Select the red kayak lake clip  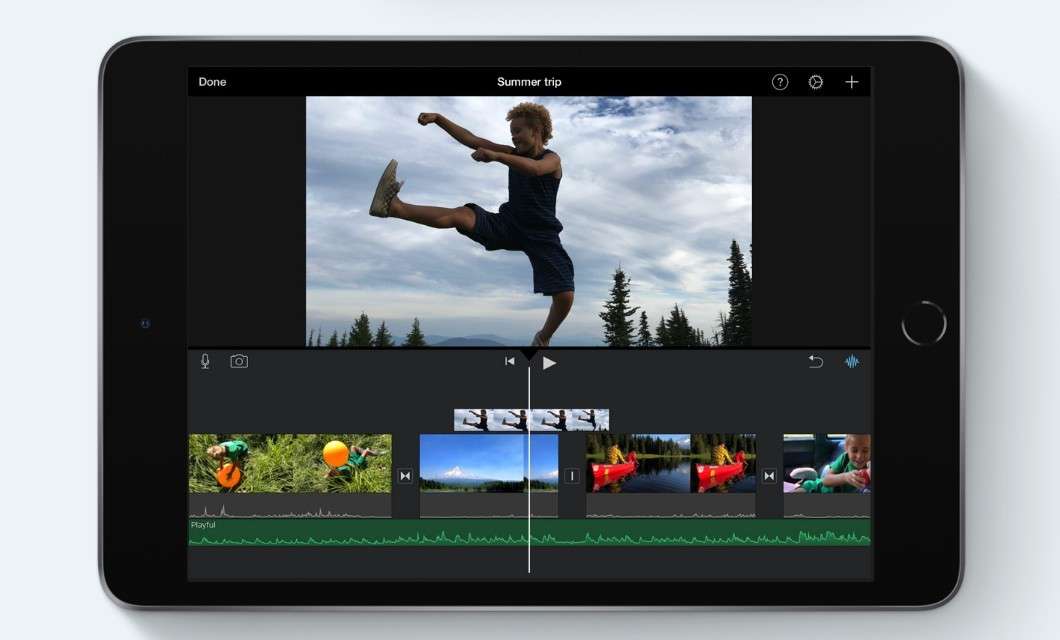click(671, 463)
